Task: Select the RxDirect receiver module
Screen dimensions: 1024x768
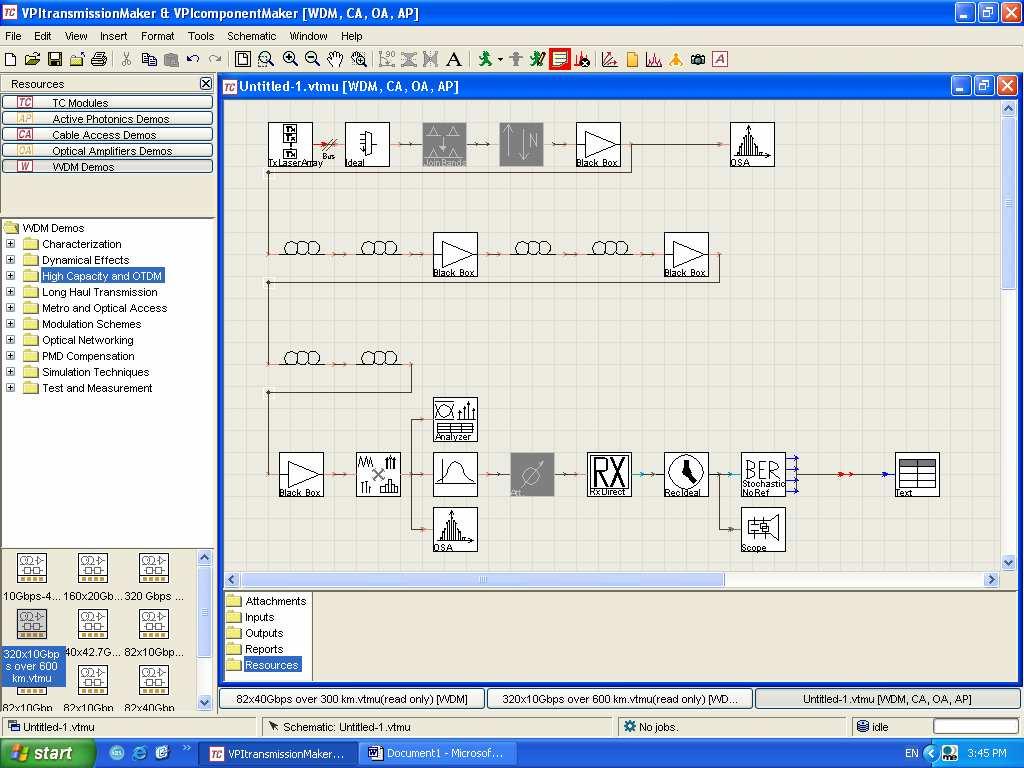Action: 609,475
